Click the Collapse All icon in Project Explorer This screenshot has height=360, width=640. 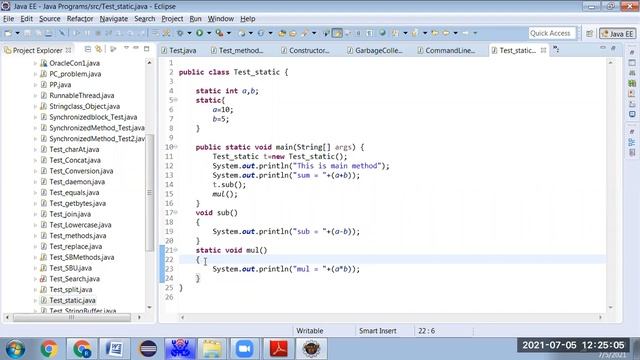tap(88, 49)
